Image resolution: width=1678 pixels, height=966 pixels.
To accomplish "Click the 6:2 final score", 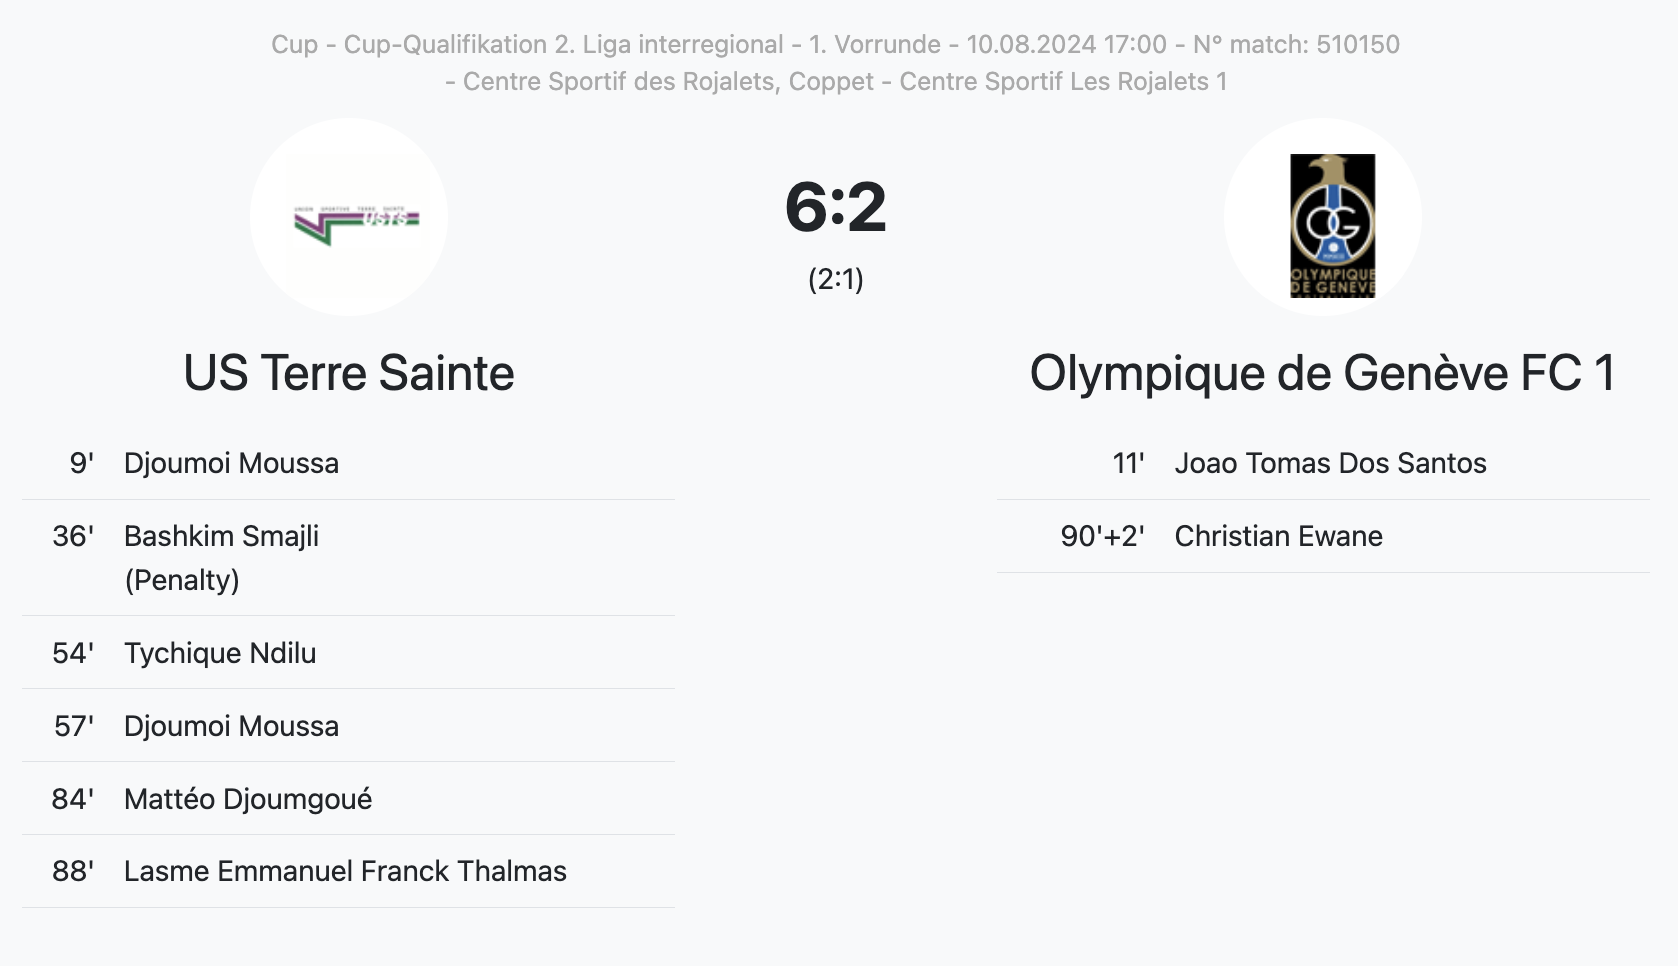I will [x=836, y=207].
